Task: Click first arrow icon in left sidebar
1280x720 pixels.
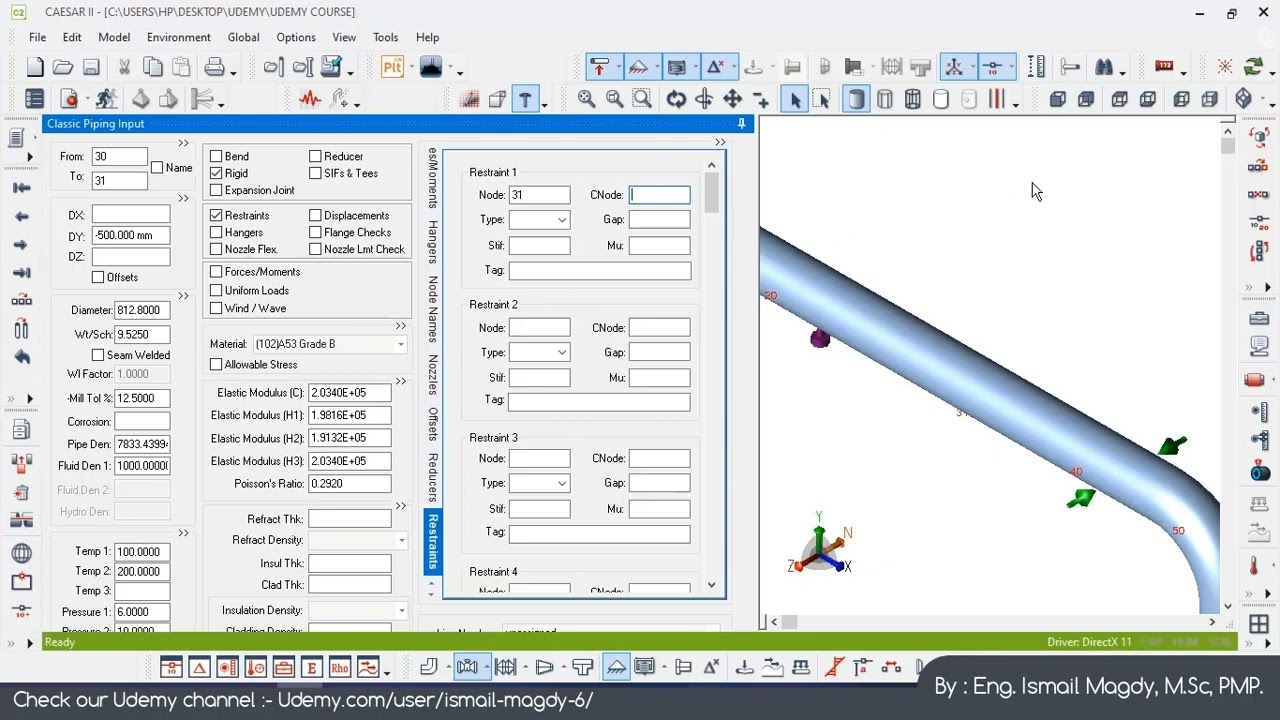Action: pos(21,188)
